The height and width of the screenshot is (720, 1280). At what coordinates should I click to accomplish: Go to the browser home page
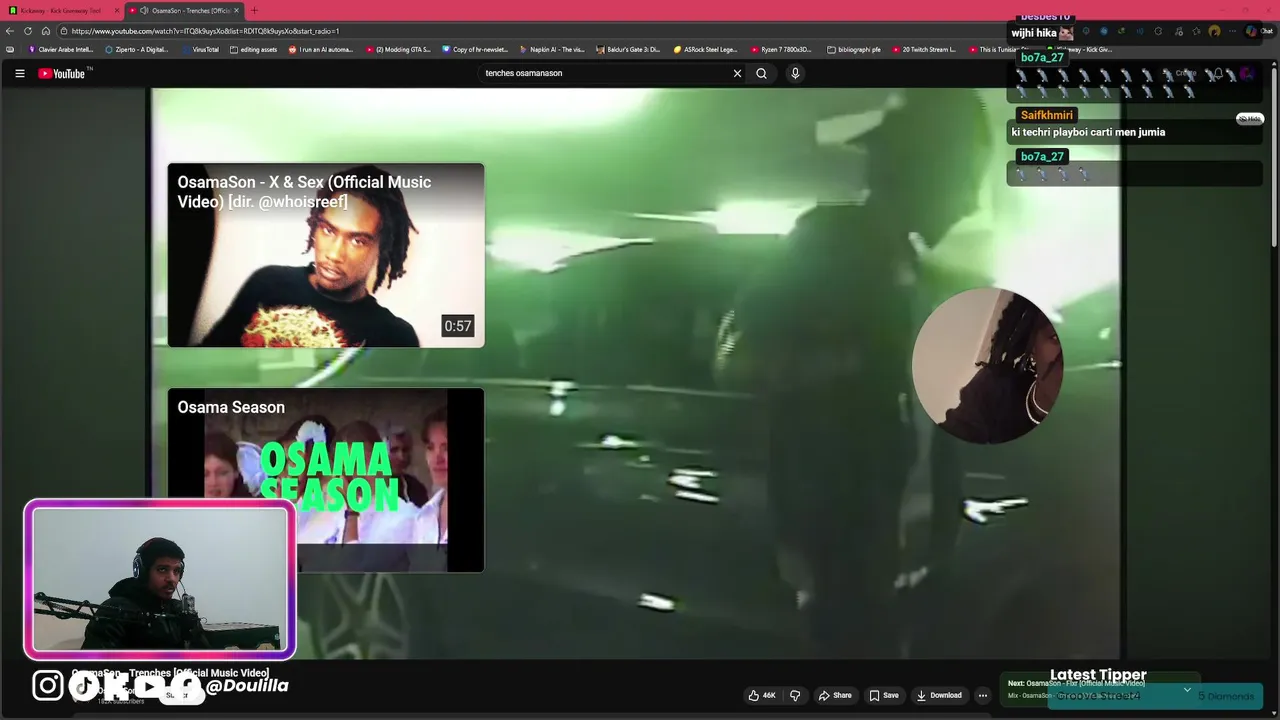(x=46, y=31)
